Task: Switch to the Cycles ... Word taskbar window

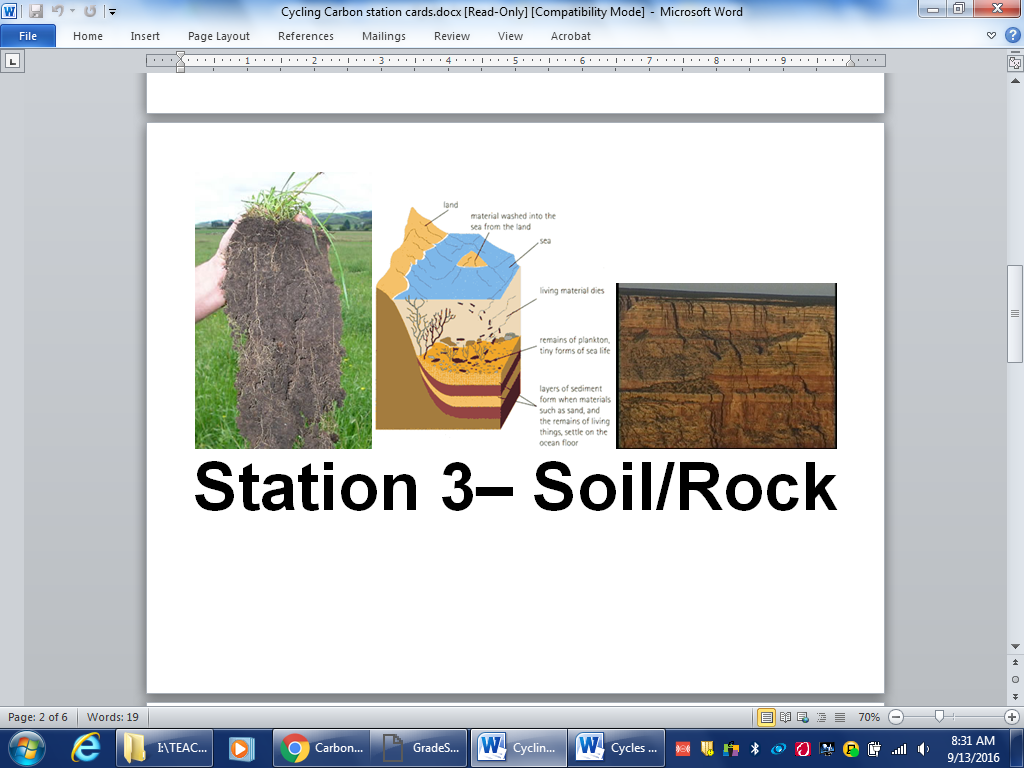Action: 616,748
